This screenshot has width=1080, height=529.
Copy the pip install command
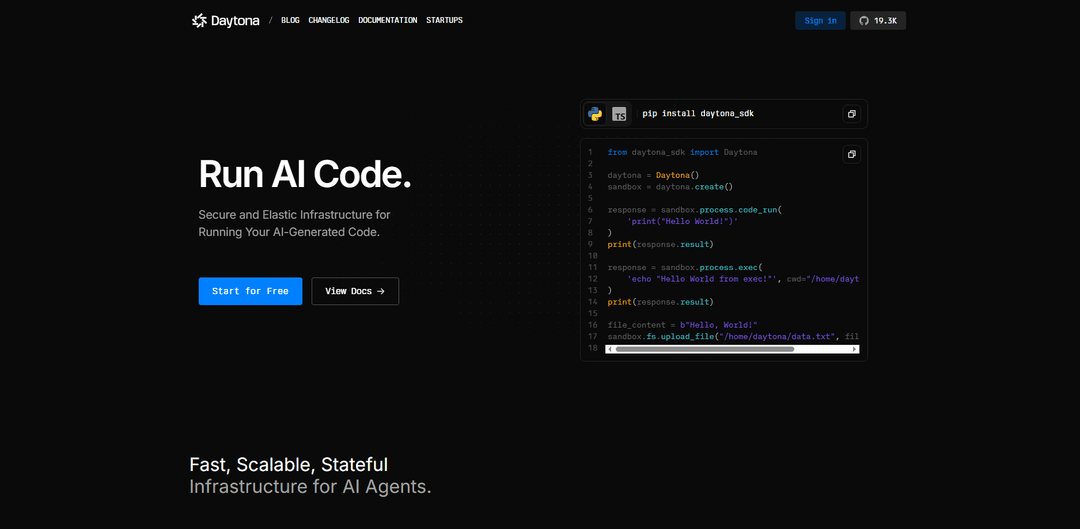pos(851,114)
